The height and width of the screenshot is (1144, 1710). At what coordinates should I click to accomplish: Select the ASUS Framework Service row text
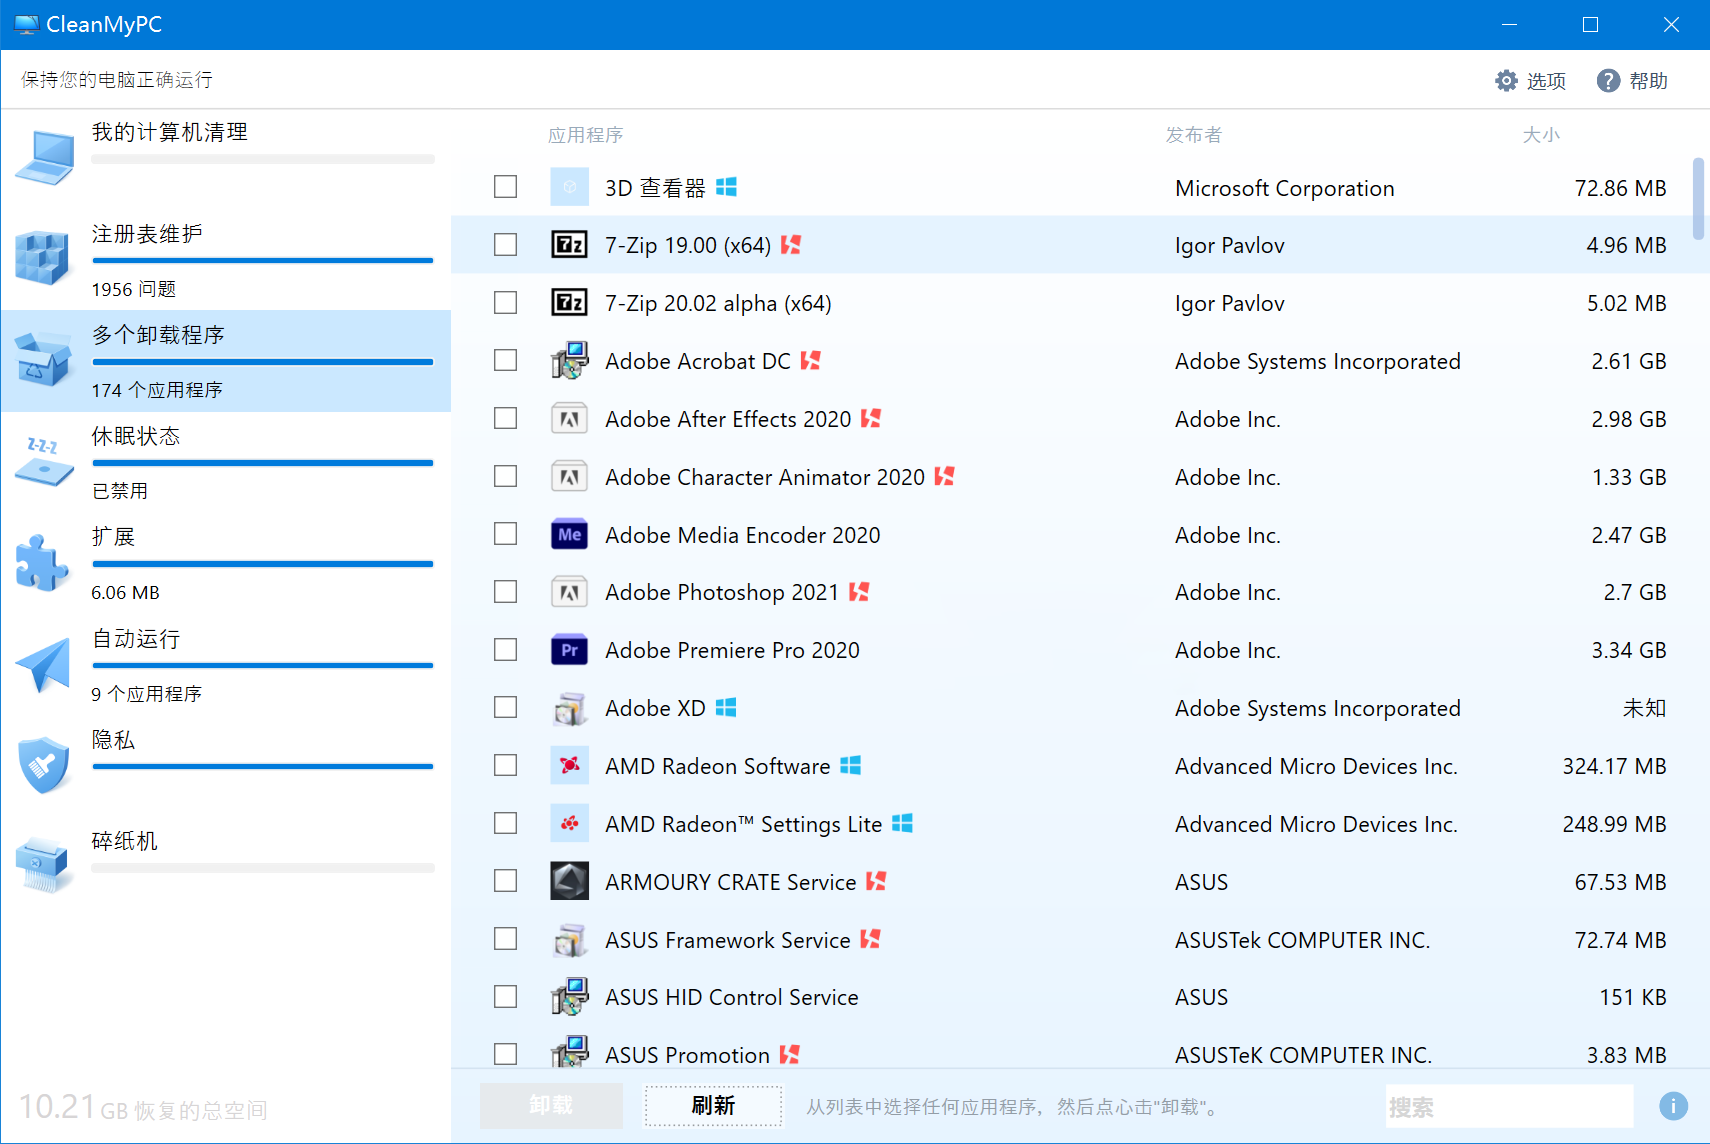pyautogui.click(x=727, y=940)
